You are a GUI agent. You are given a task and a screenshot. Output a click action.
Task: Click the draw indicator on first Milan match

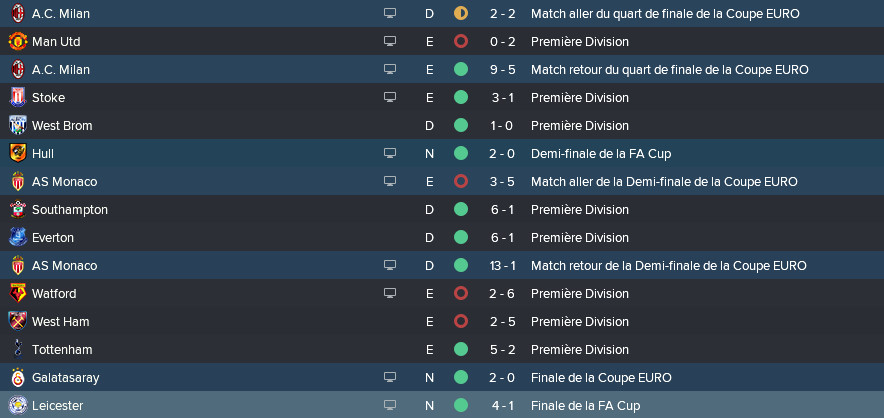(461, 13)
